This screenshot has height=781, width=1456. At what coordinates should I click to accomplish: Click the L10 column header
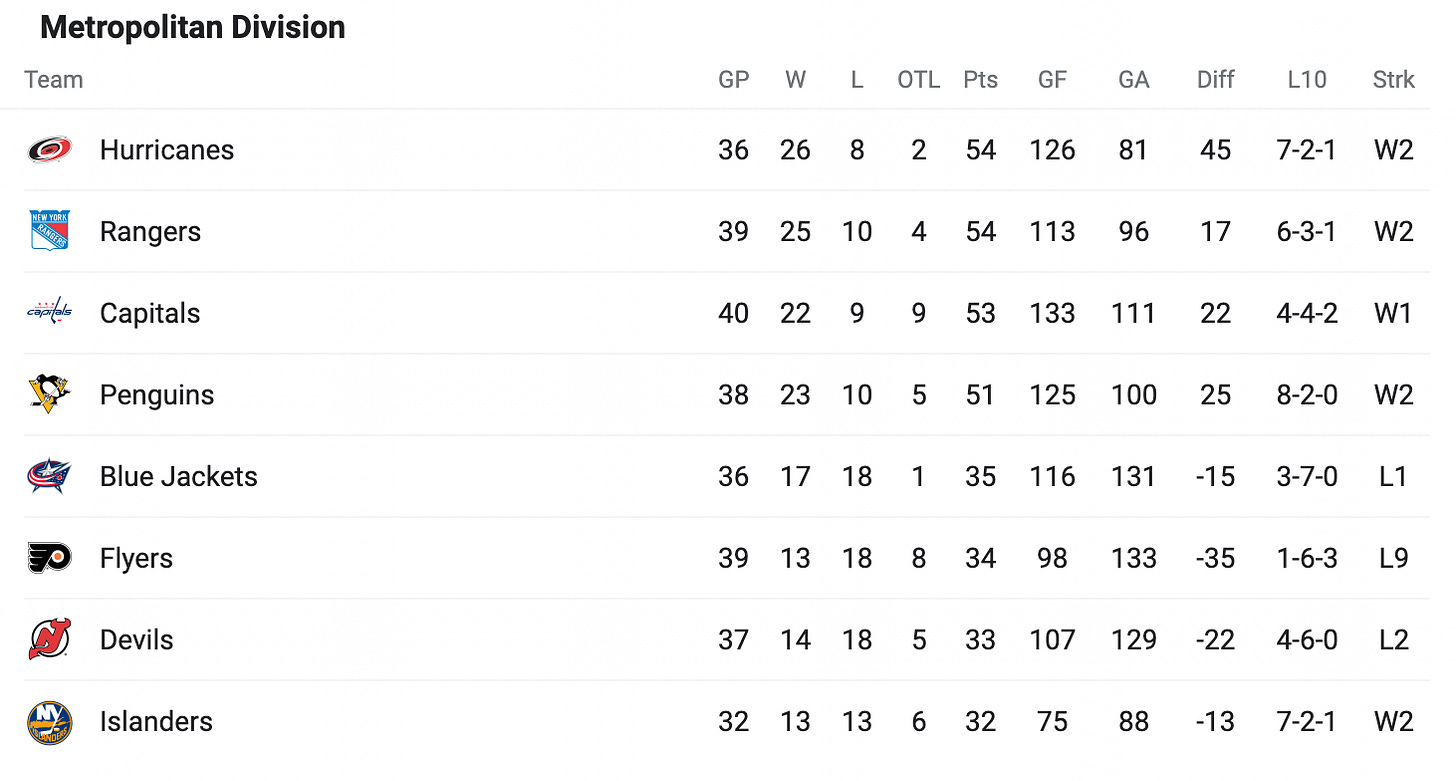[x=1307, y=80]
